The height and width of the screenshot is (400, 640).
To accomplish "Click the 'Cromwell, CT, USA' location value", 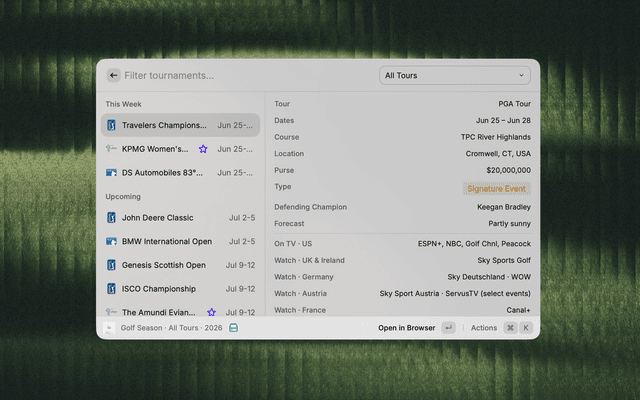I will click(x=498, y=153).
